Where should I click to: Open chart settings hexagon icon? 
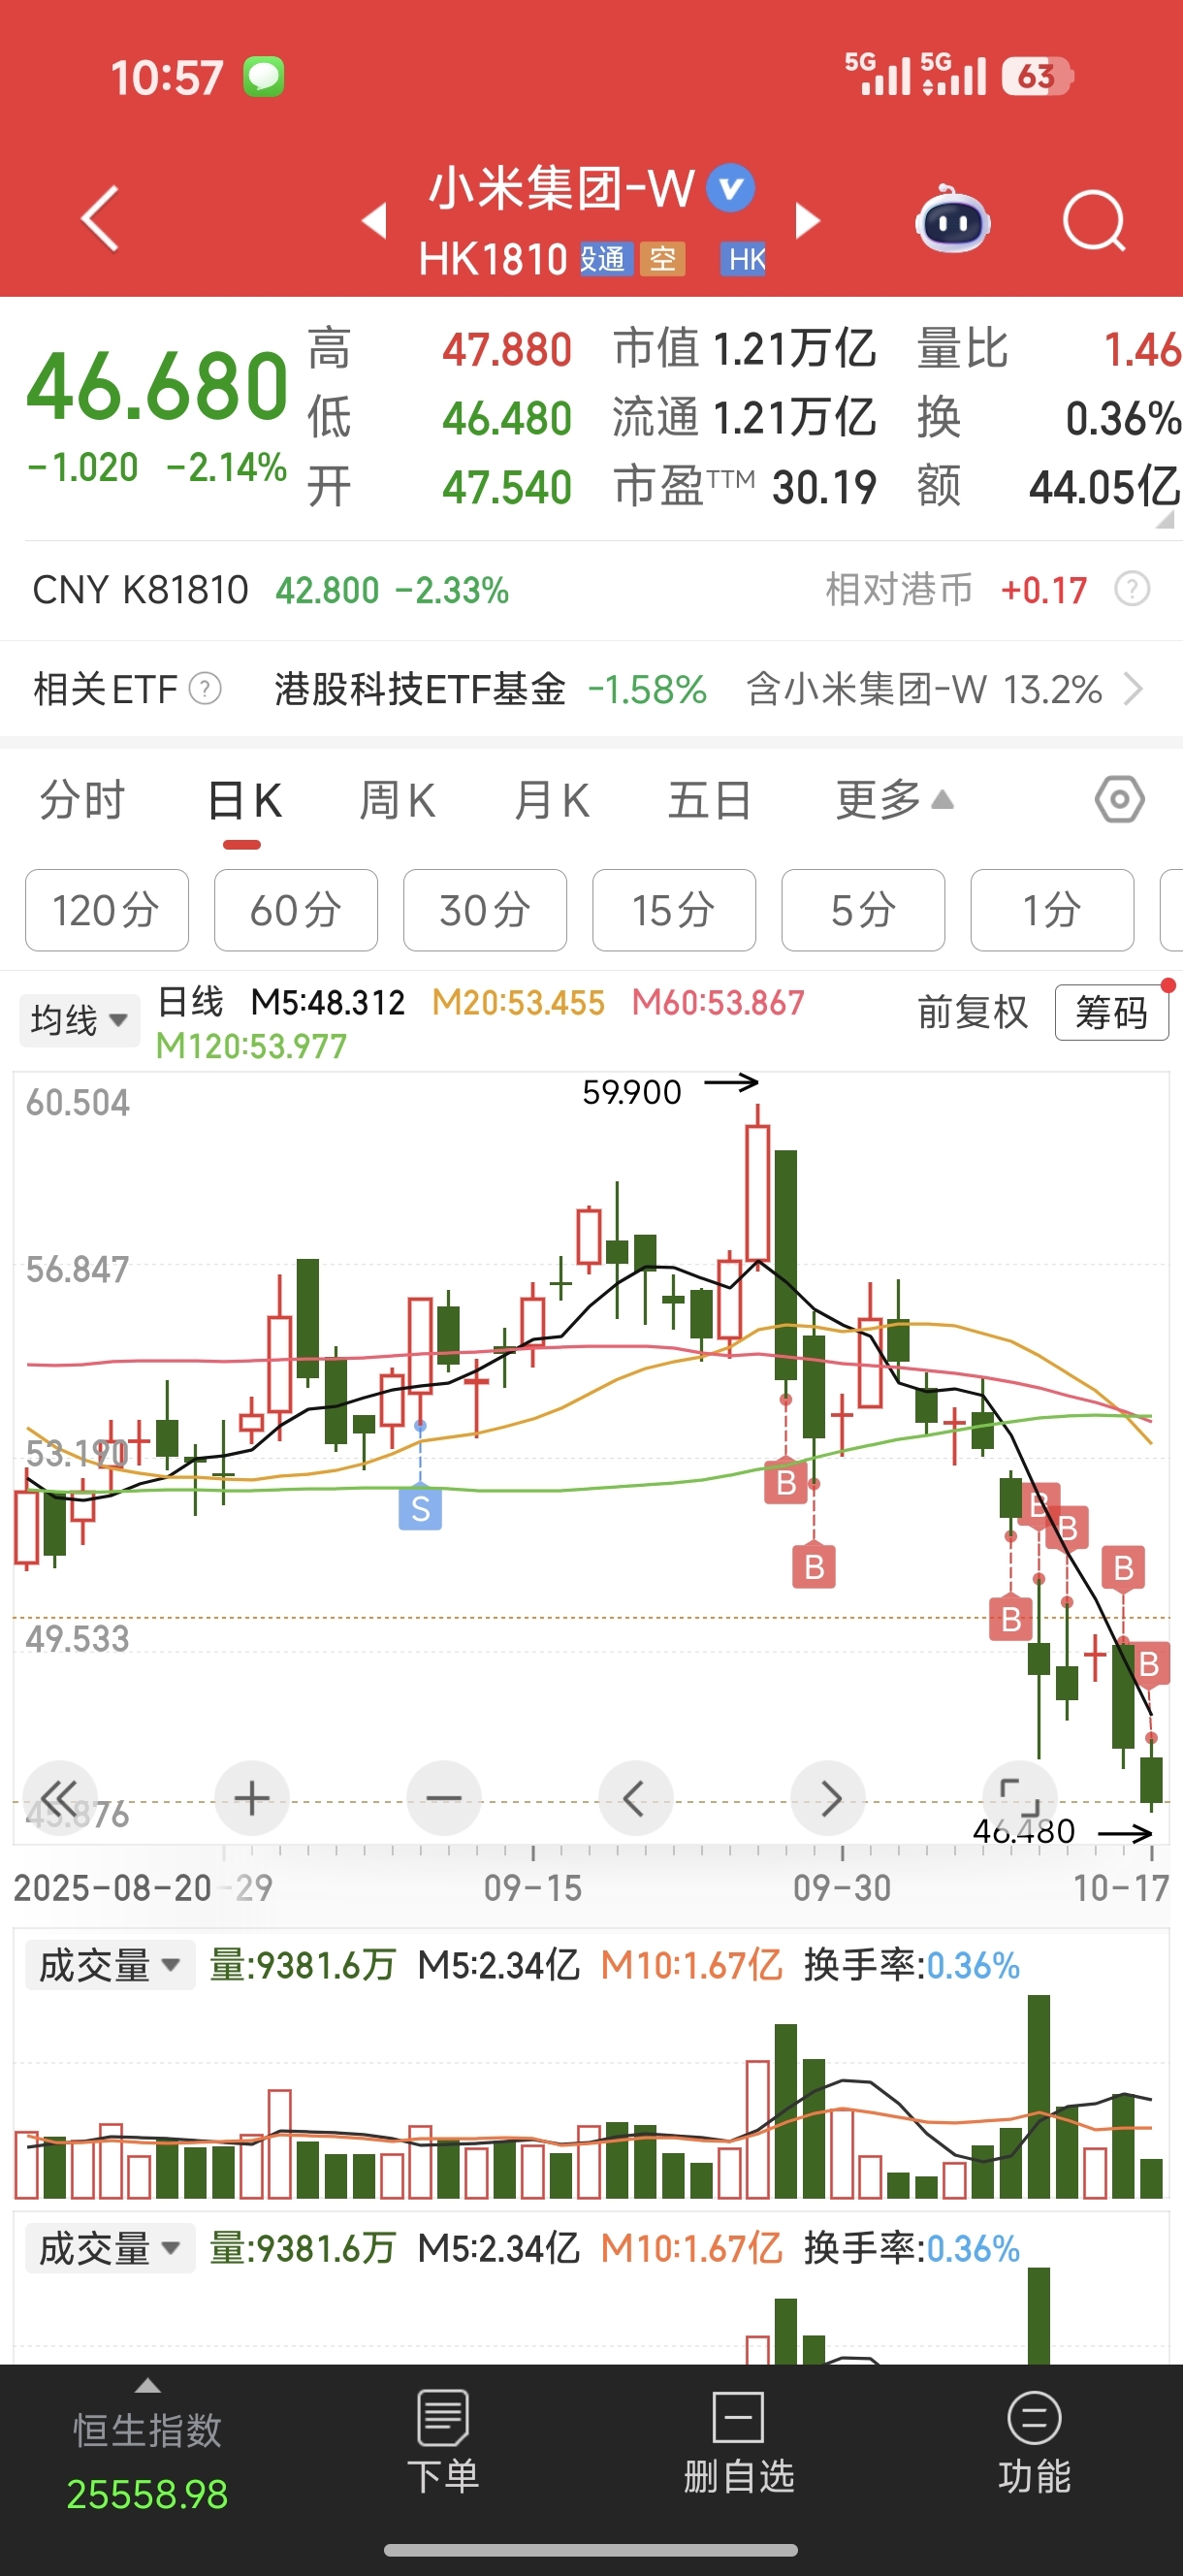[x=1119, y=800]
